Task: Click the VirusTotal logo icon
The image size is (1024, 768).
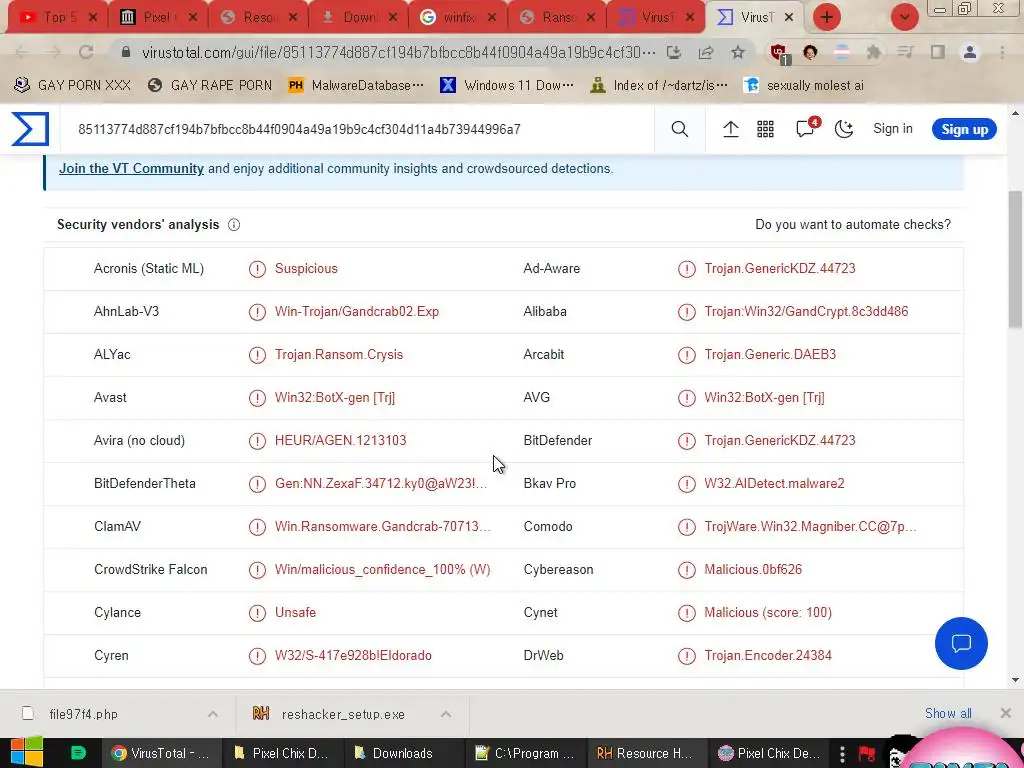Action: 30,129
